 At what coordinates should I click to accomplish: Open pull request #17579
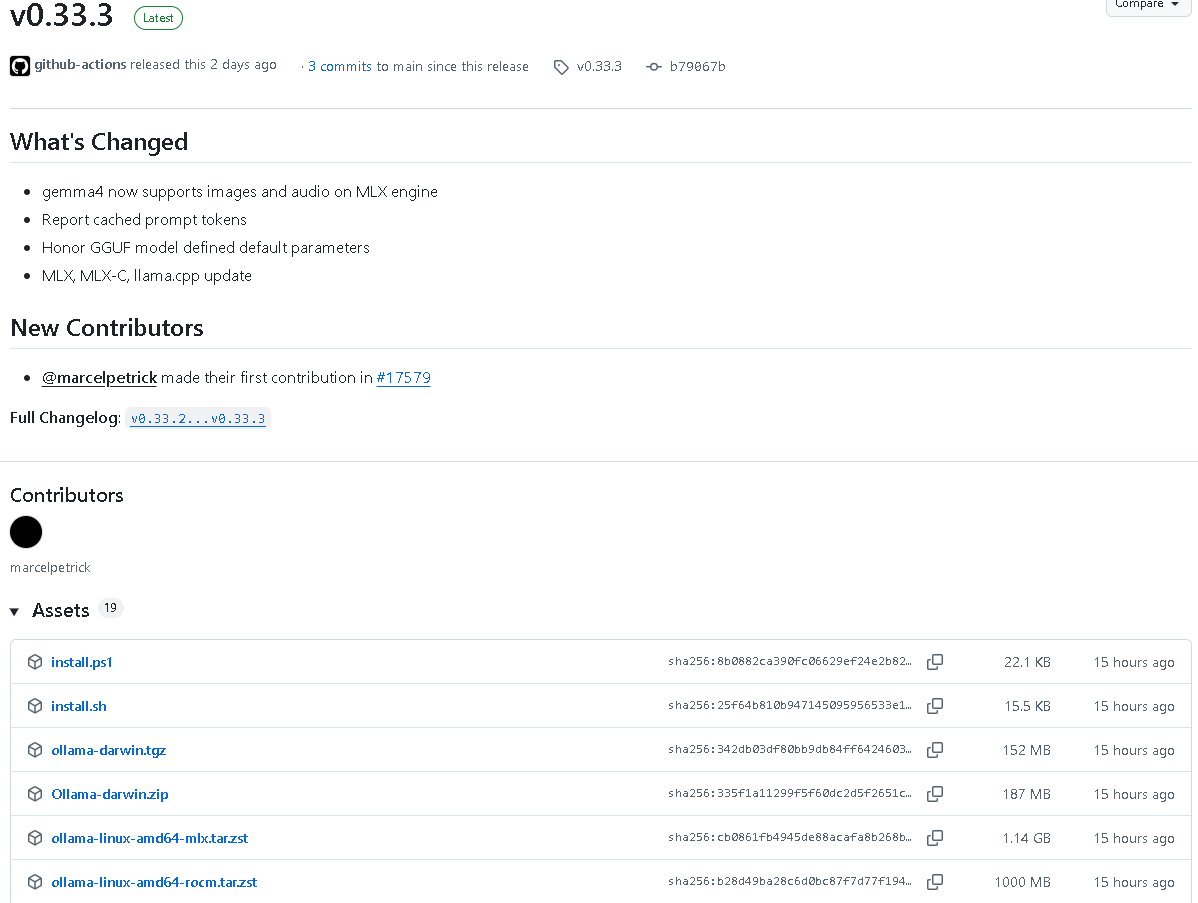[x=403, y=377]
